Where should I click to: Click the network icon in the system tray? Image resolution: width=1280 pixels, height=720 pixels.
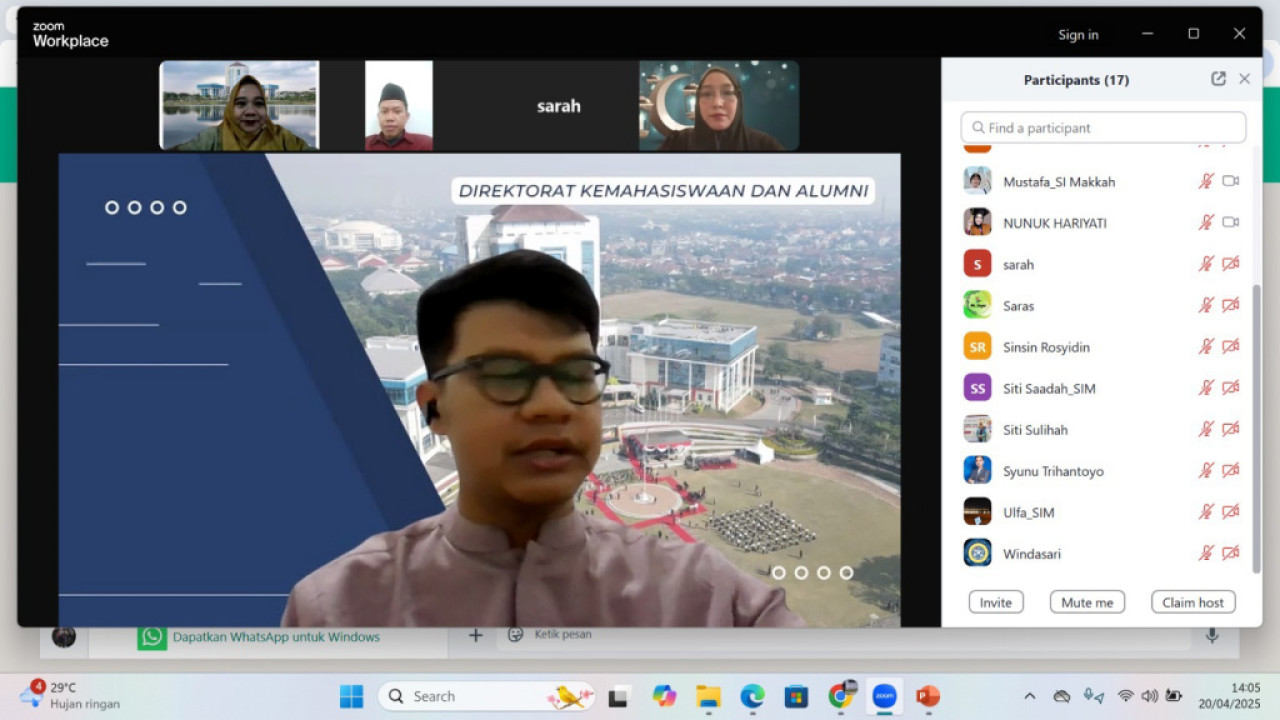1125,695
